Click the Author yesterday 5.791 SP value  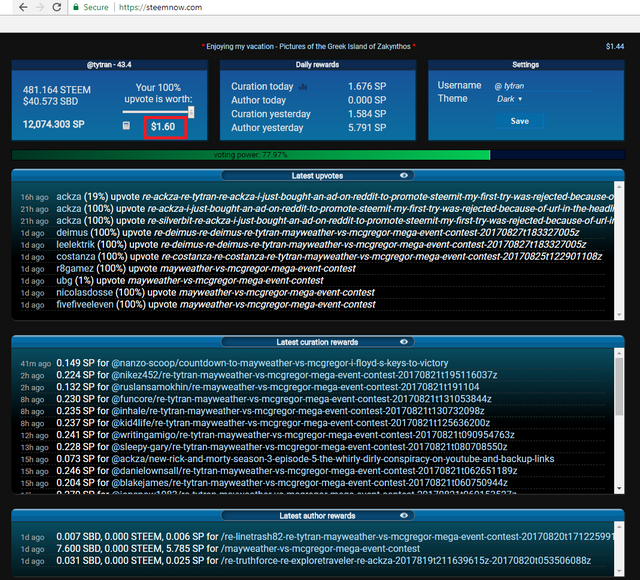[x=367, y=127]
